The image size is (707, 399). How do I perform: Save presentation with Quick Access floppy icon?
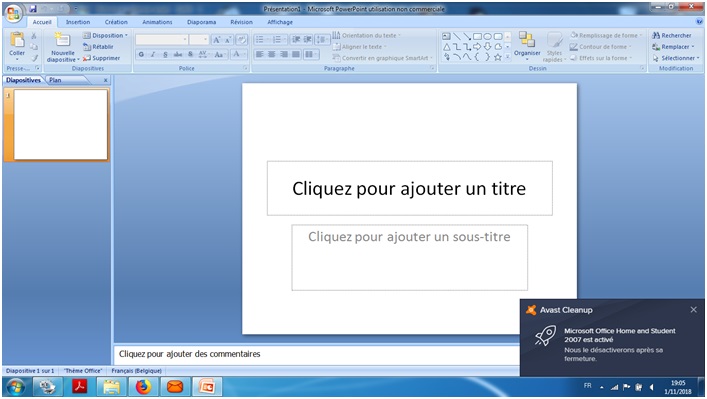pos(33,9)
